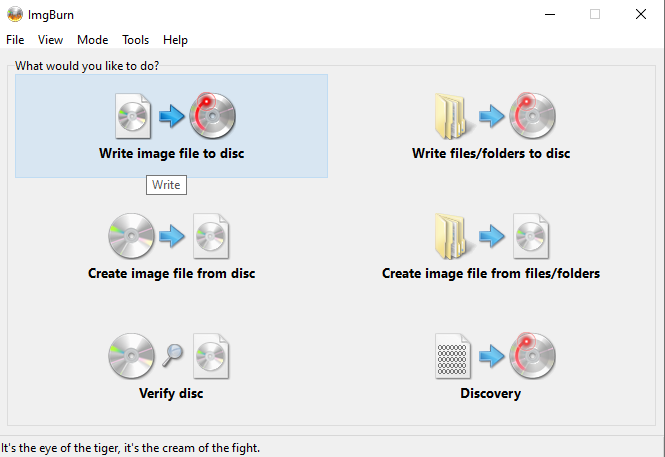Click the blue arrow in Write image file to disc
Viewport: 665px width, 457px height.
coord(172,116)
